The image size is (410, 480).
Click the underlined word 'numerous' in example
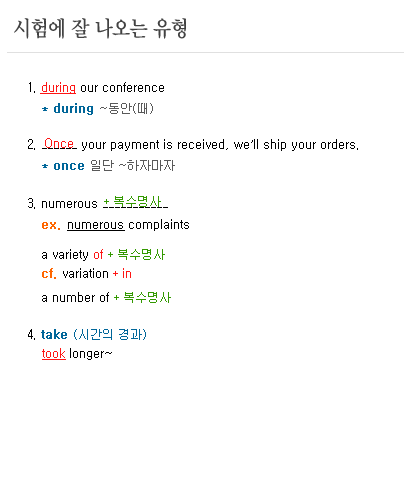(96, 225)
